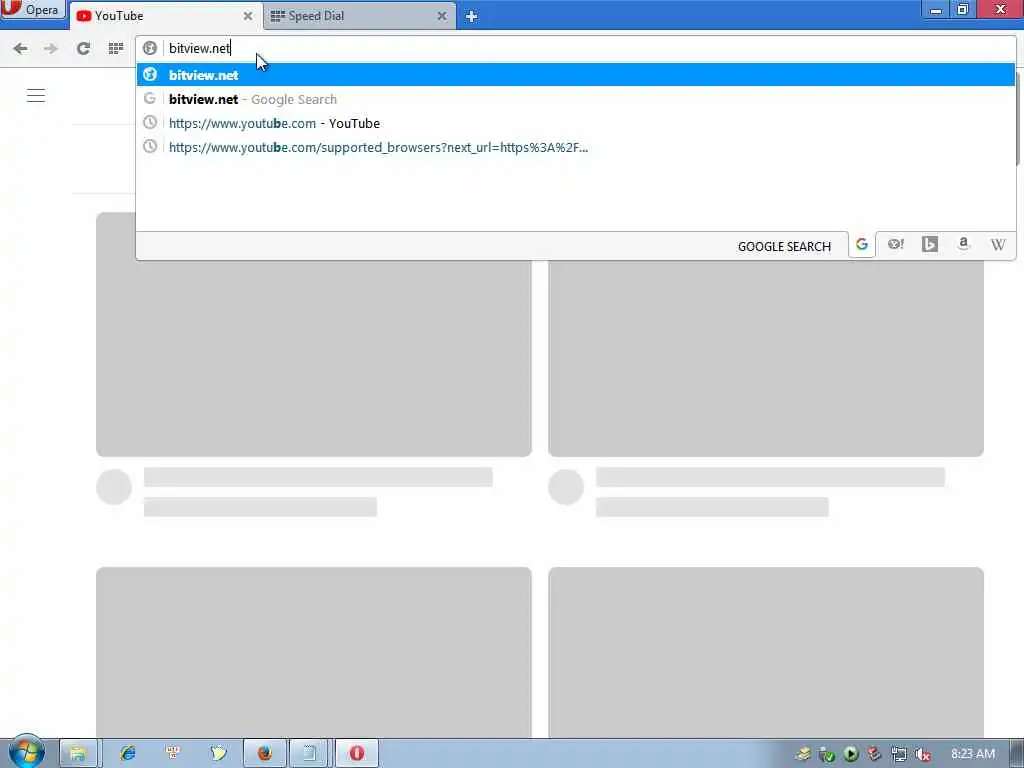Select Yahoo as search engine
Viewport: 1024px width, 768px height.
click(896, 244)
